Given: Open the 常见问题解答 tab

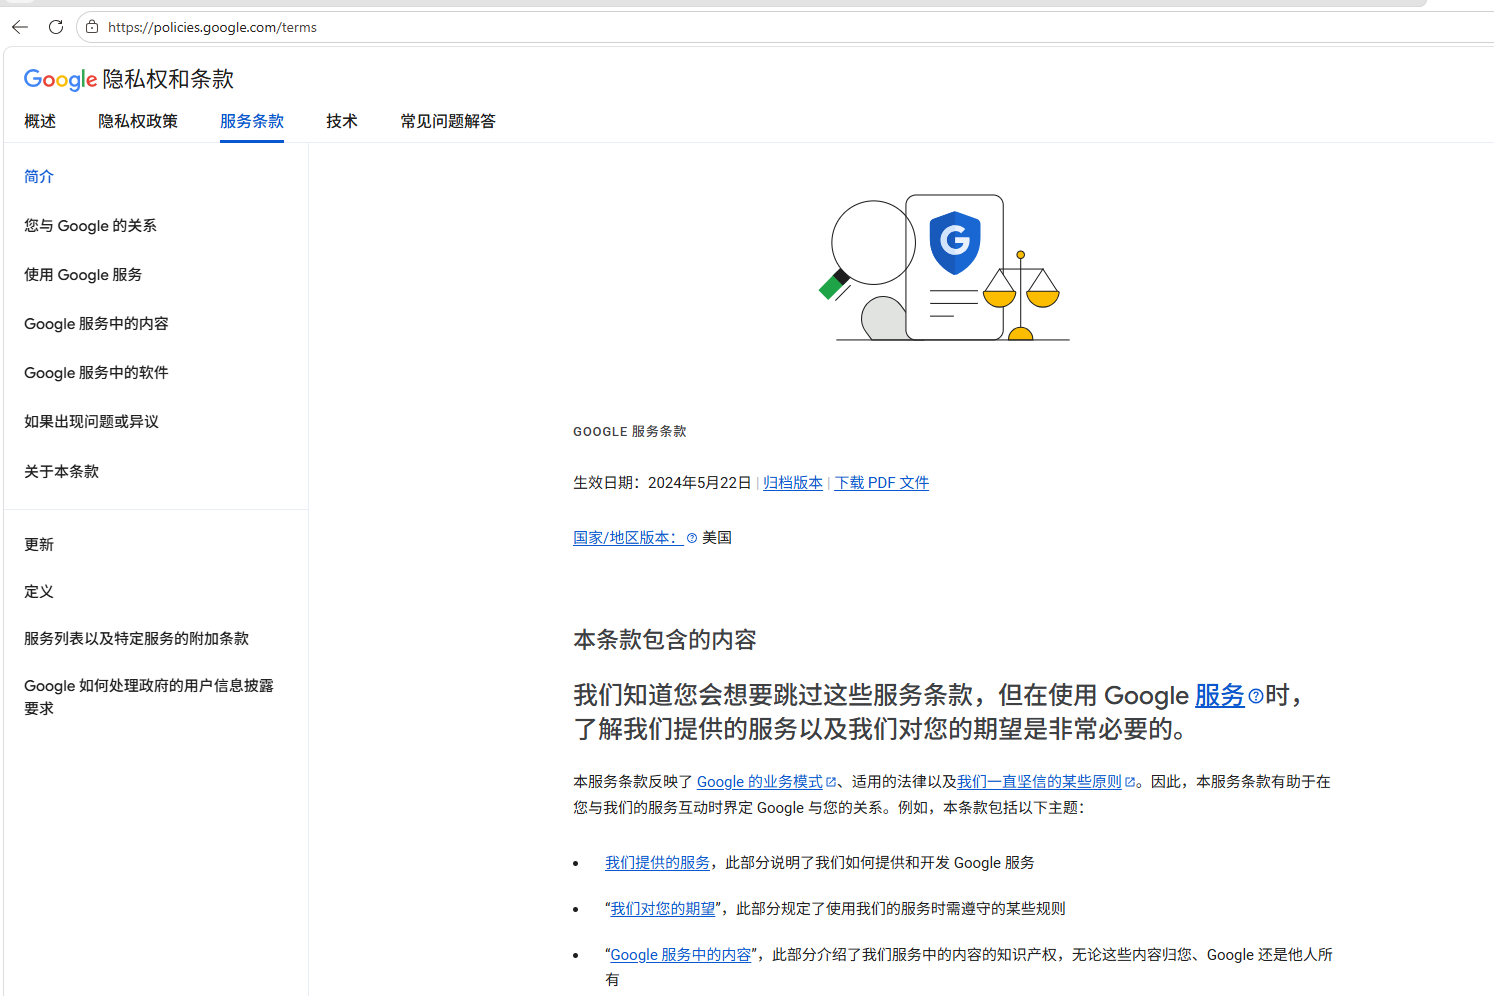Looking at the screenshot, I should 447,121.
